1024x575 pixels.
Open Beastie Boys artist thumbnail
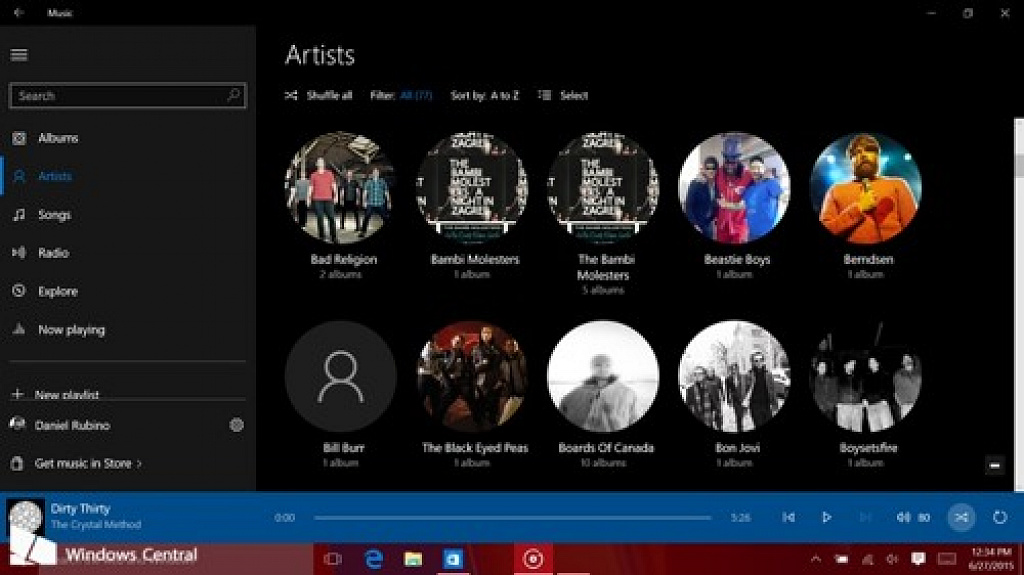coord(734,188)
